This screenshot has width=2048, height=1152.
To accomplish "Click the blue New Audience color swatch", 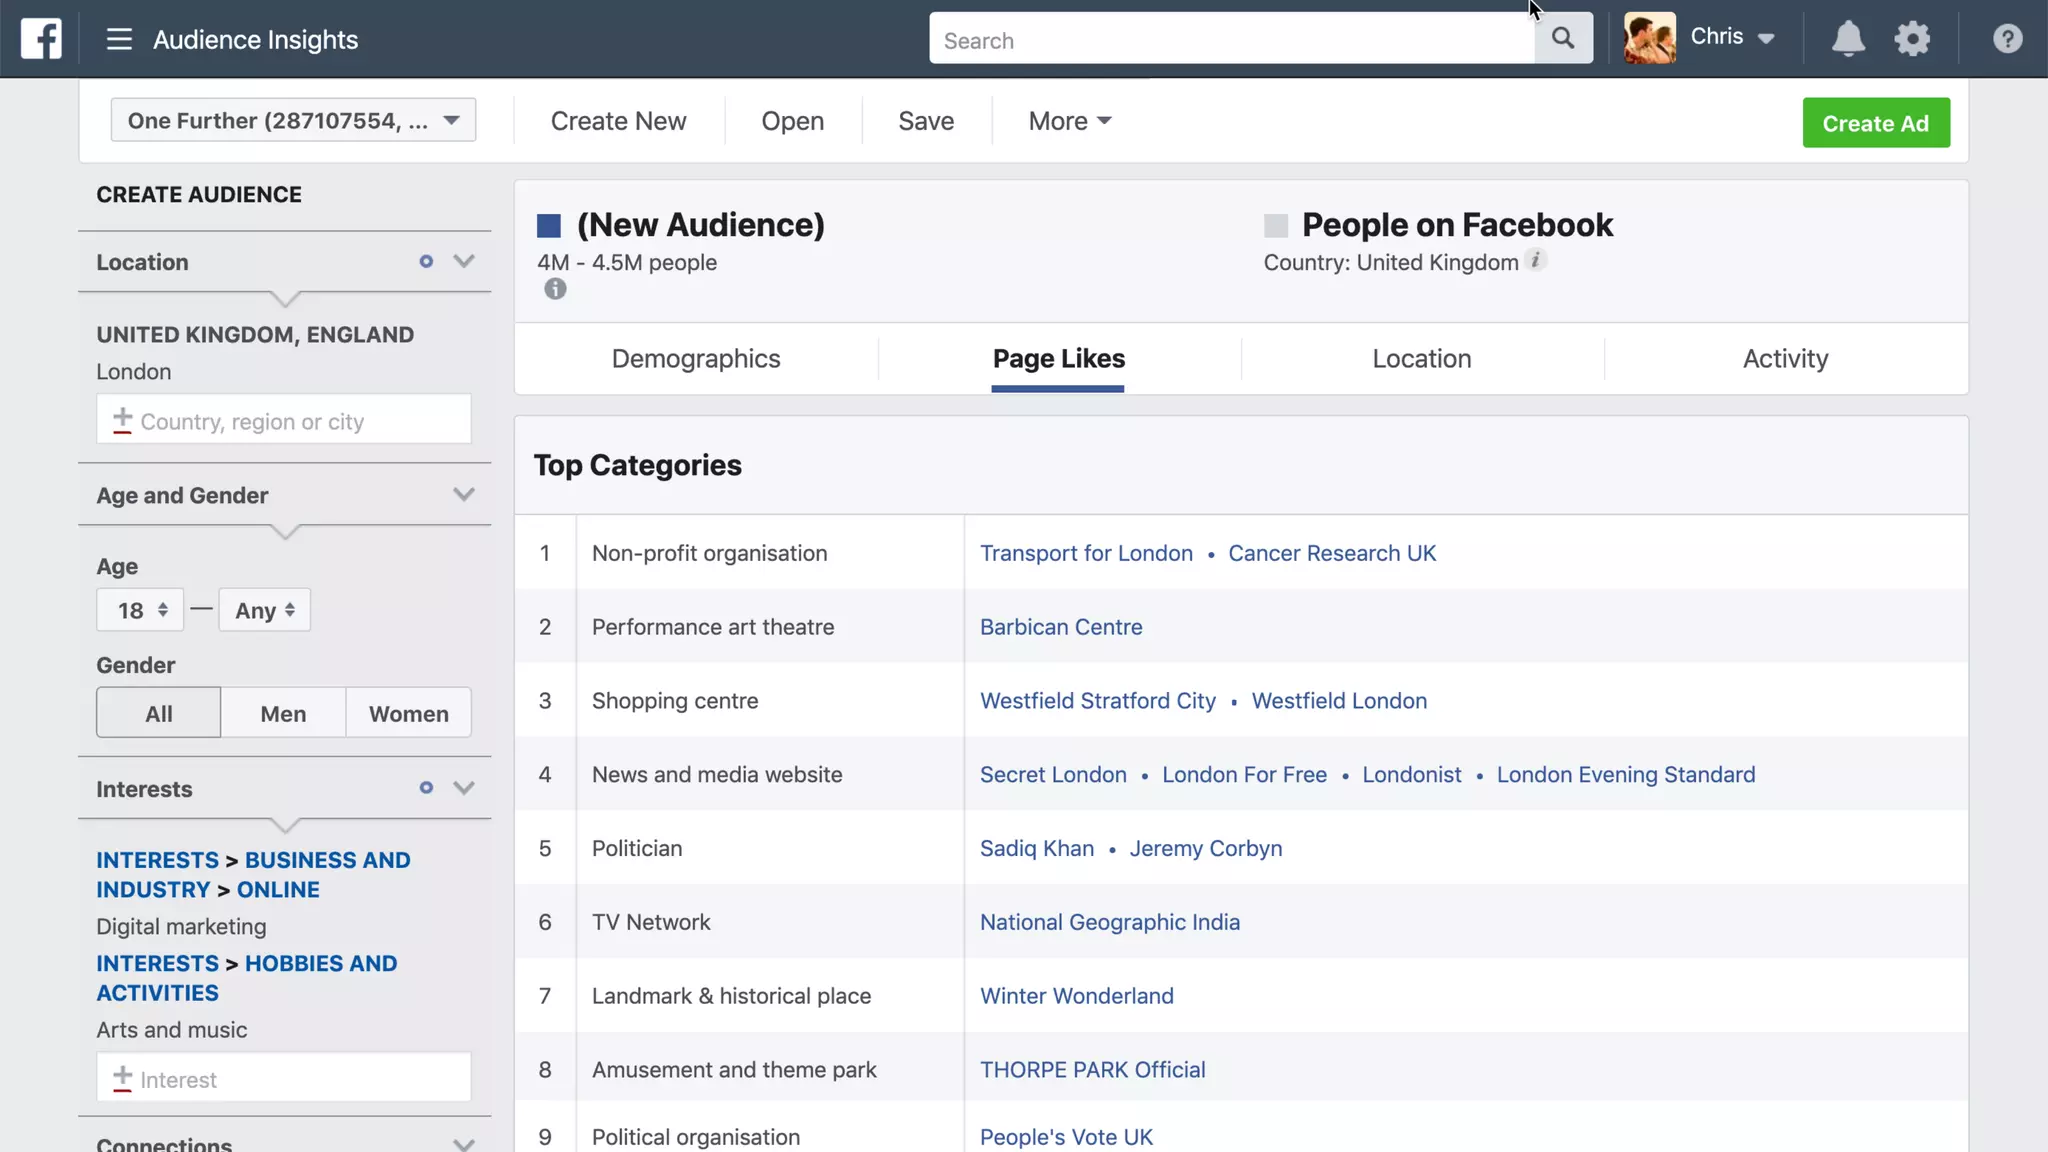I will [549, 226].
